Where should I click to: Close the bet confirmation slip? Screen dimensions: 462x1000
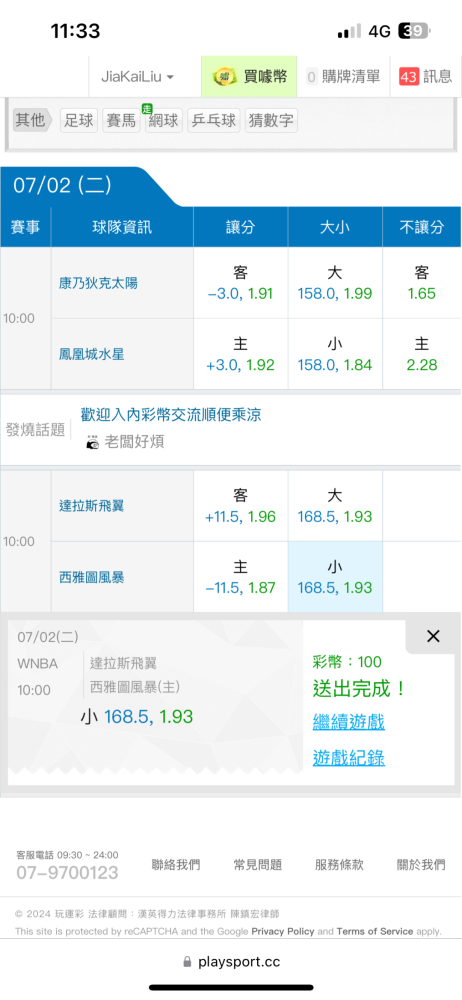click(433, 636)
